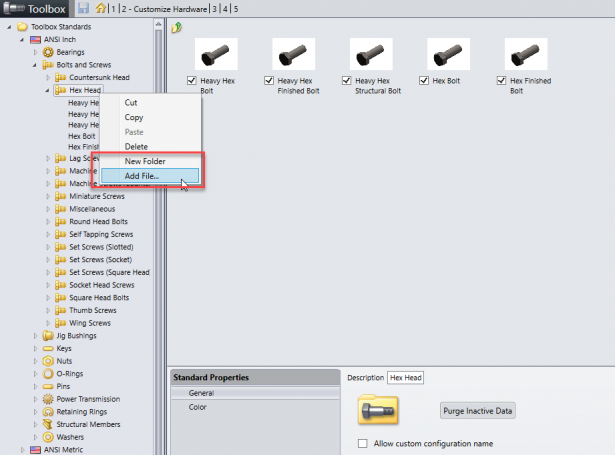Click scroll-up arrow of tree scrollbar

[x=158, y=24]
